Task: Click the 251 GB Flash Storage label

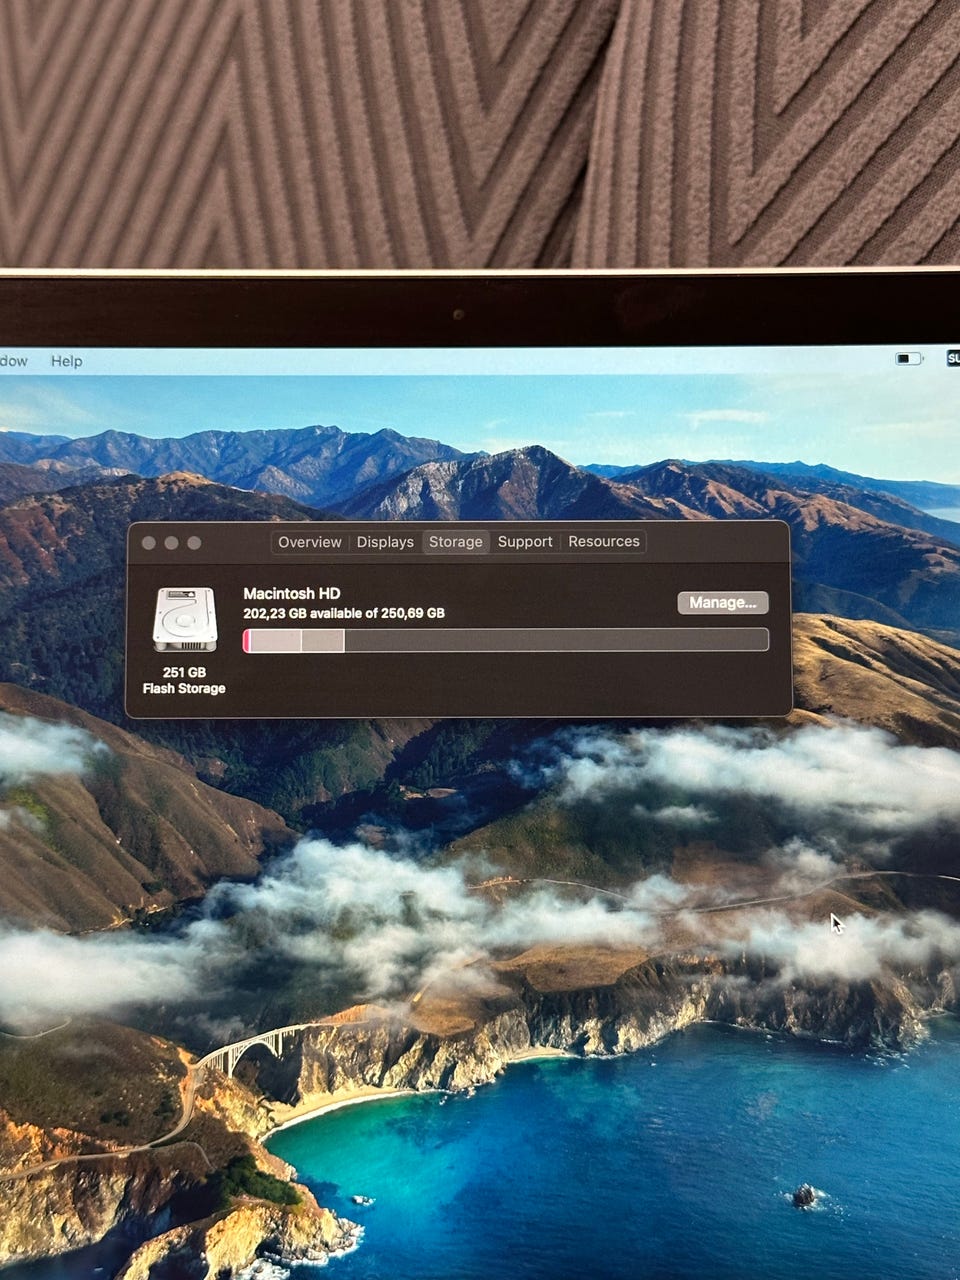Action: tap(184, 680)
